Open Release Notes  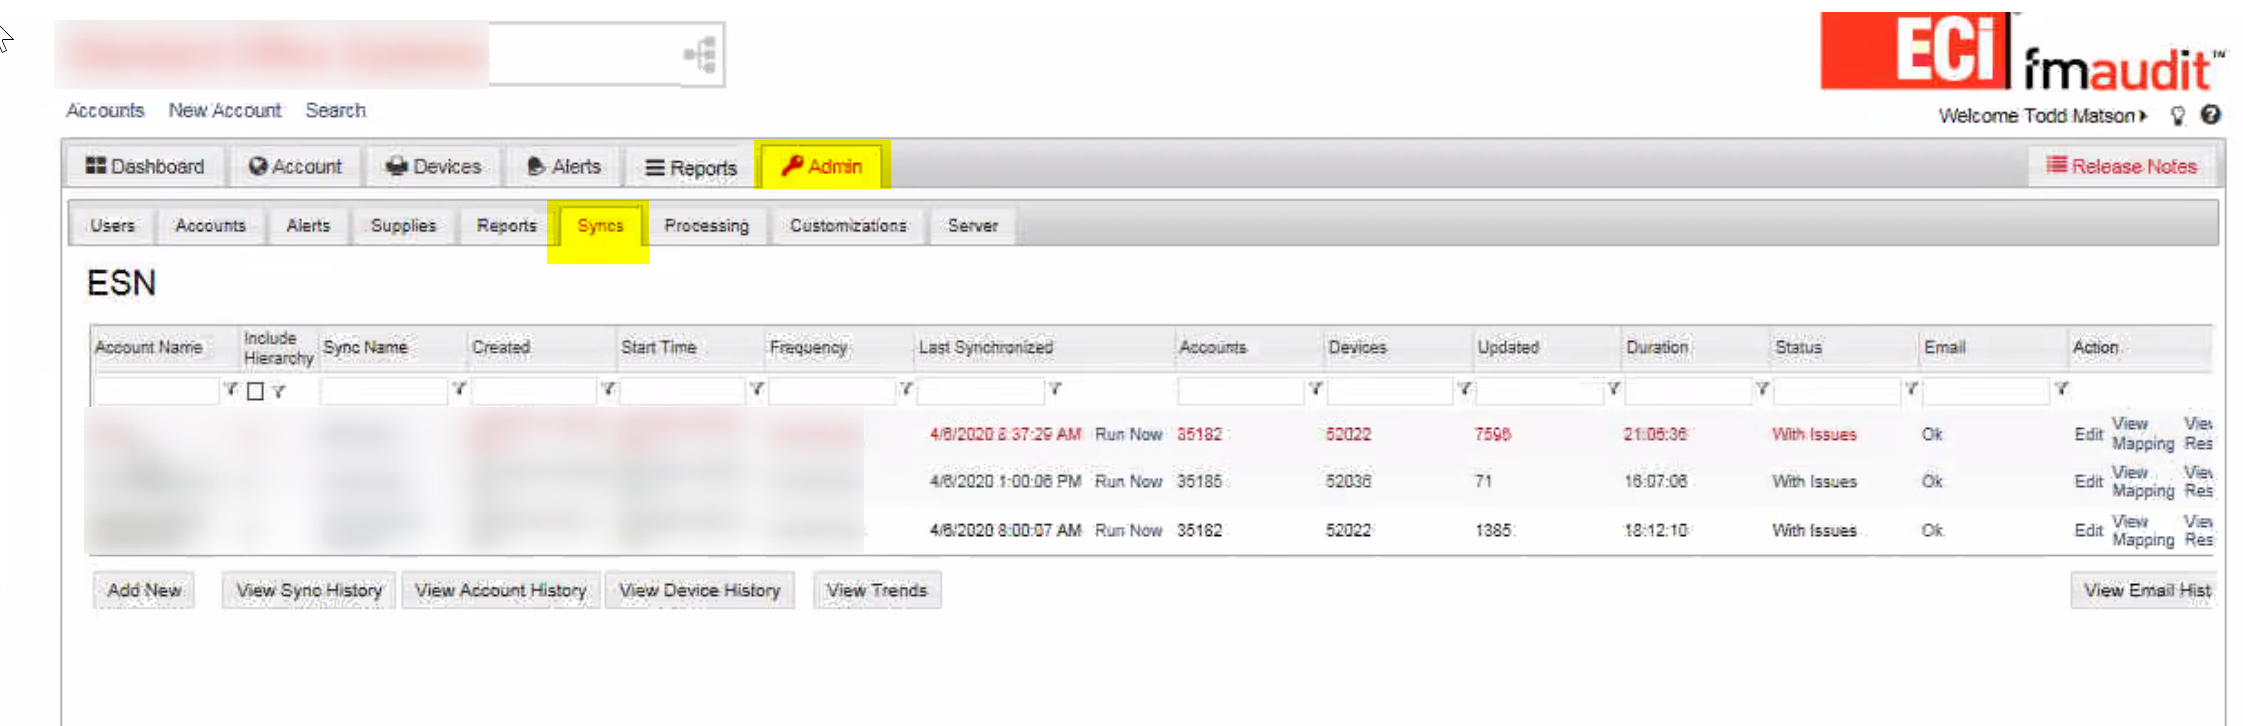click(2121, 166)
